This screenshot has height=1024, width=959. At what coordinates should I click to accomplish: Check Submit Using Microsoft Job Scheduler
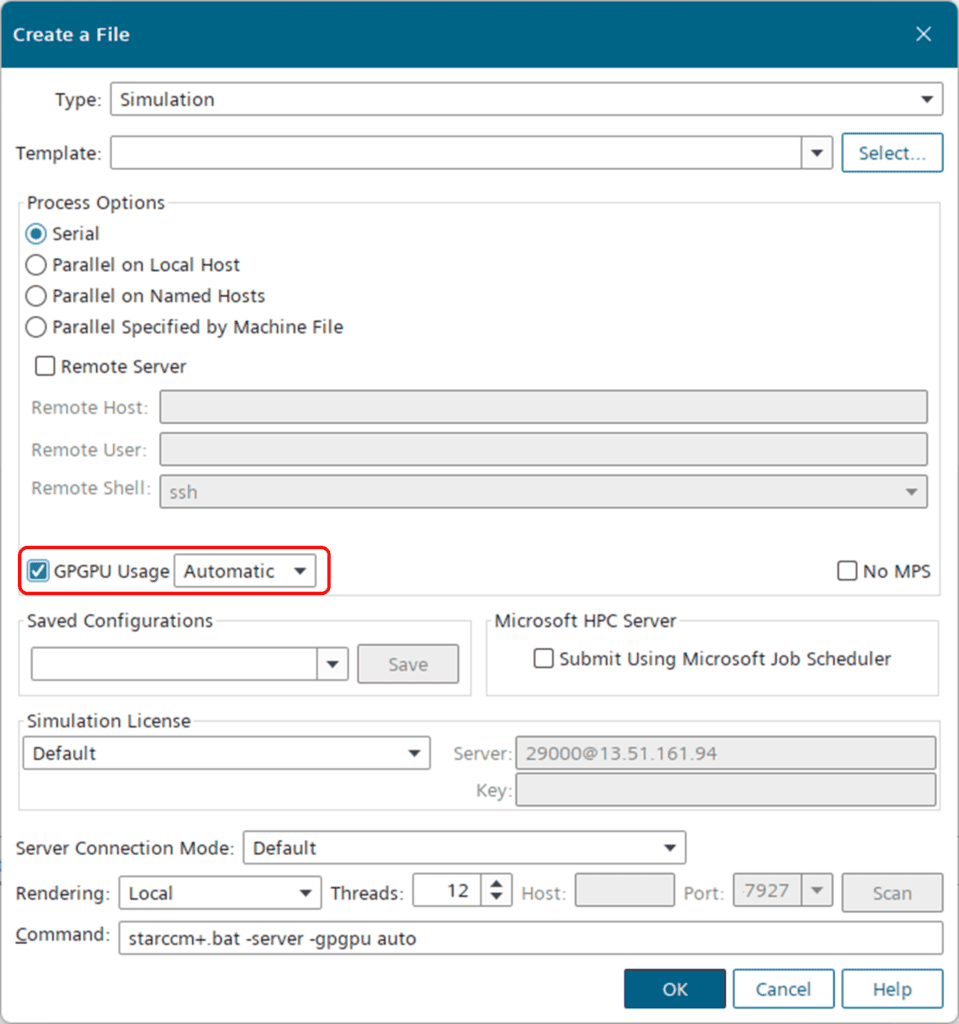(544, 659)
